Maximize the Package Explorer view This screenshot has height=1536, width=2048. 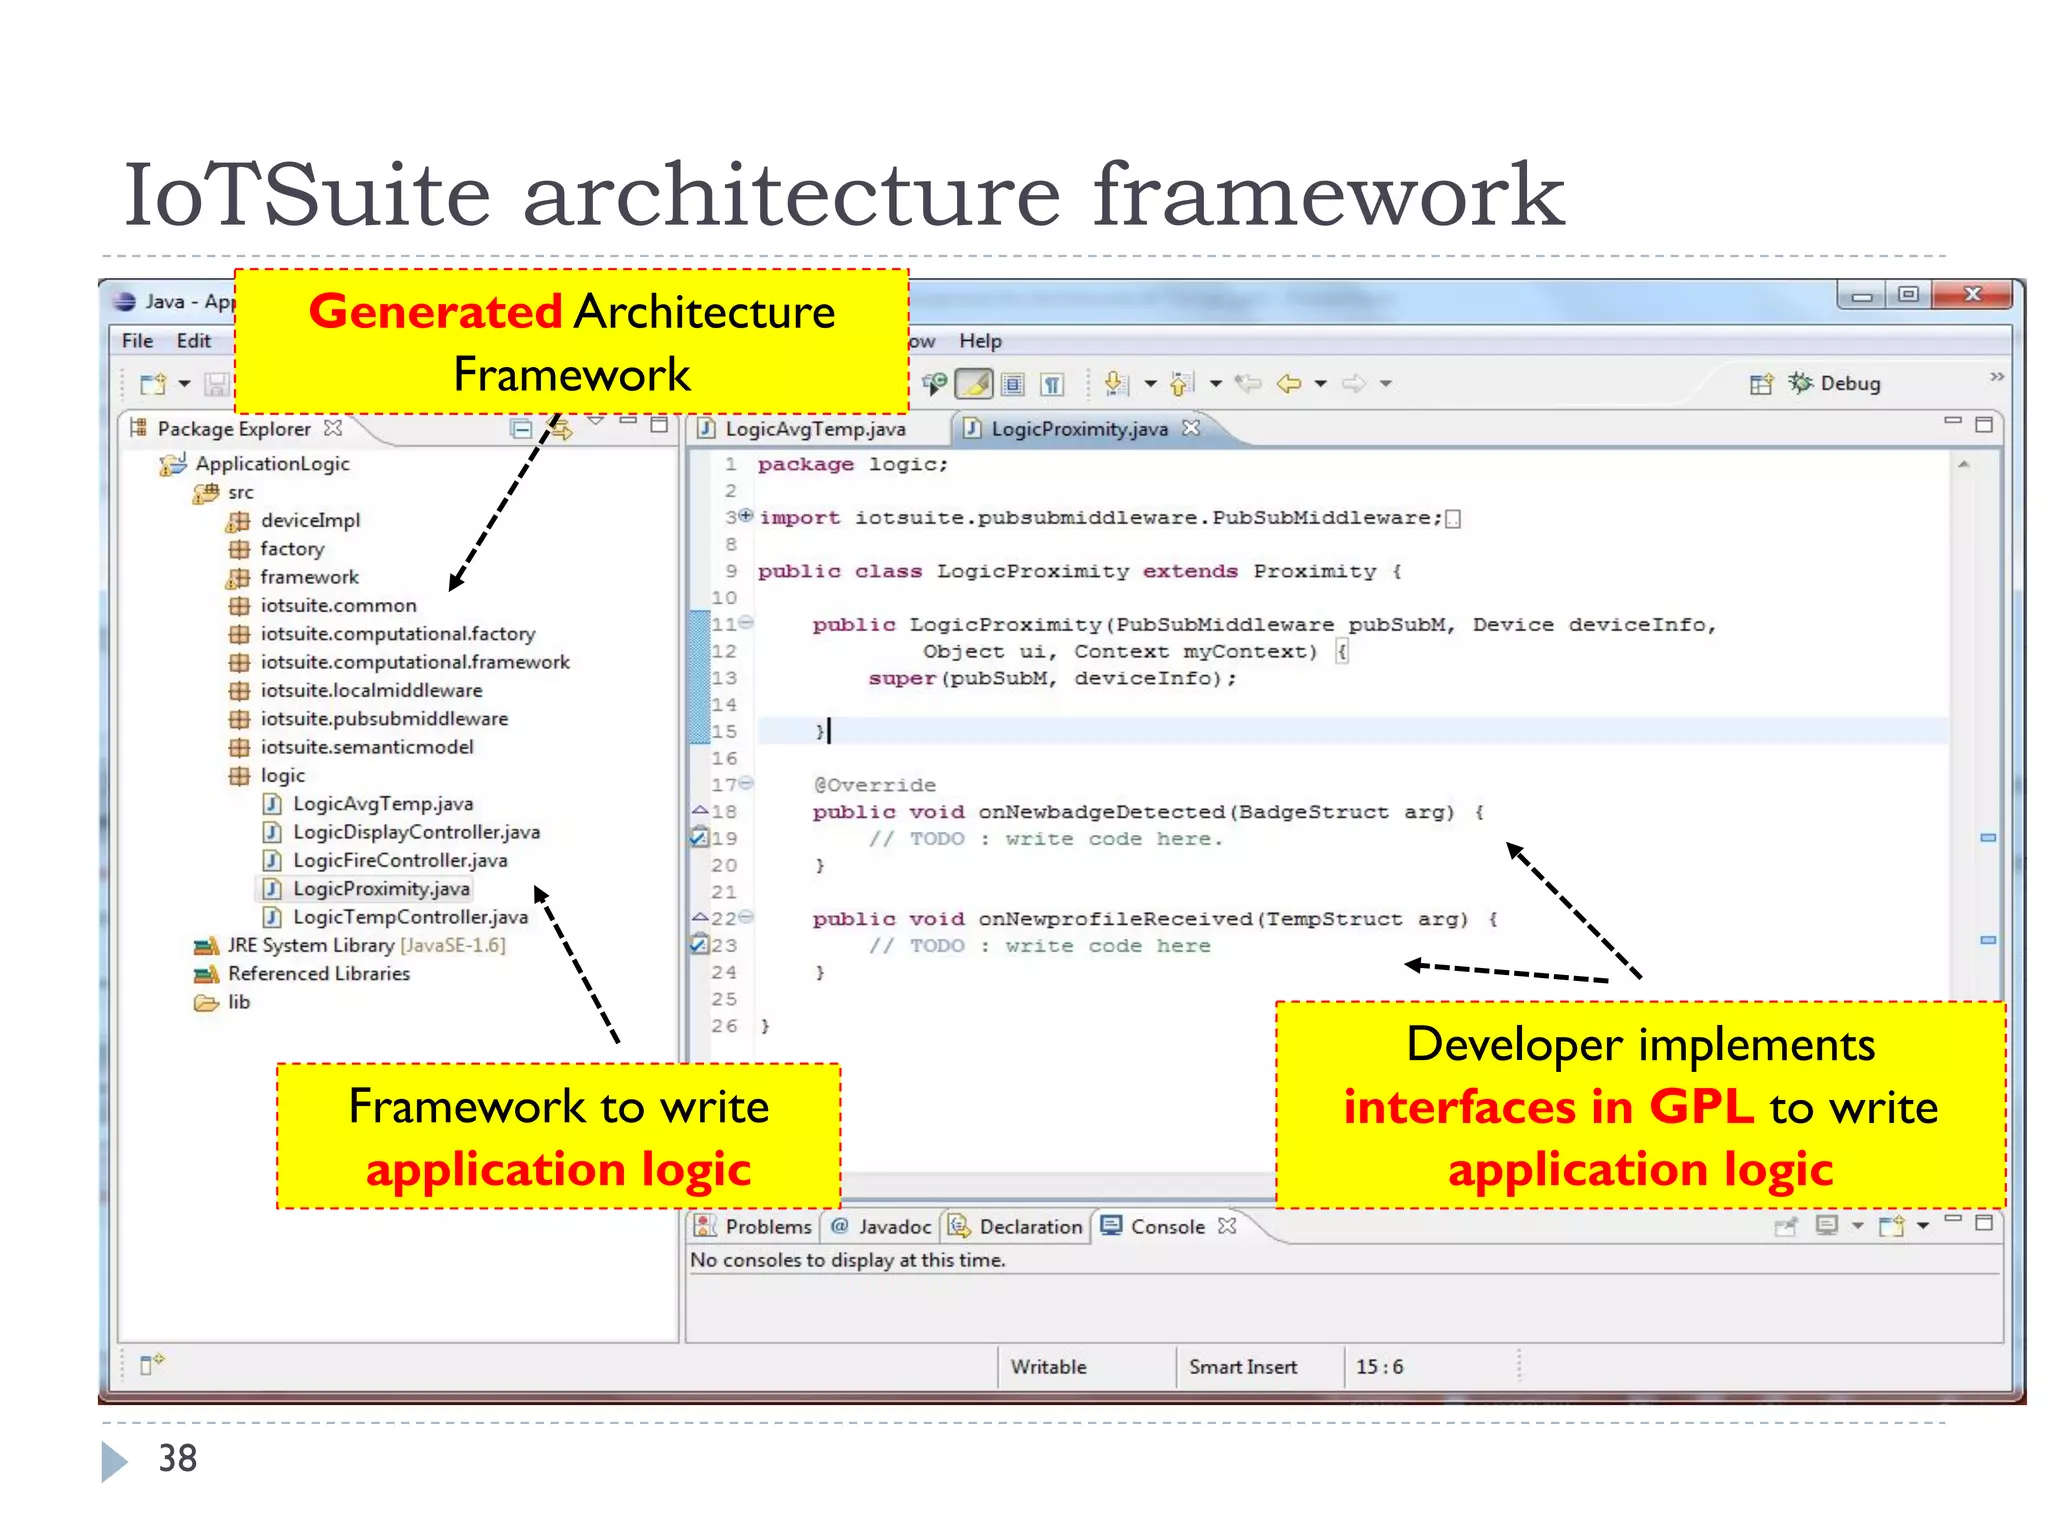tap(659, 424)
